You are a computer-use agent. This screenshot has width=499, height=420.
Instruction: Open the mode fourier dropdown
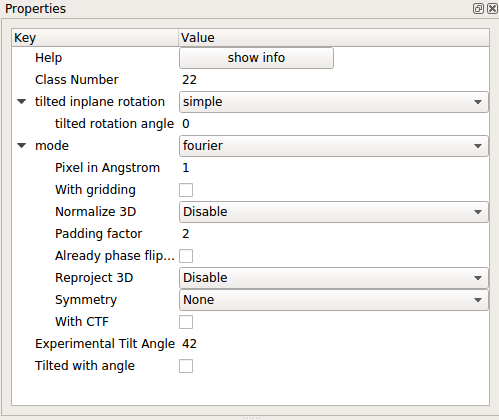334,146
